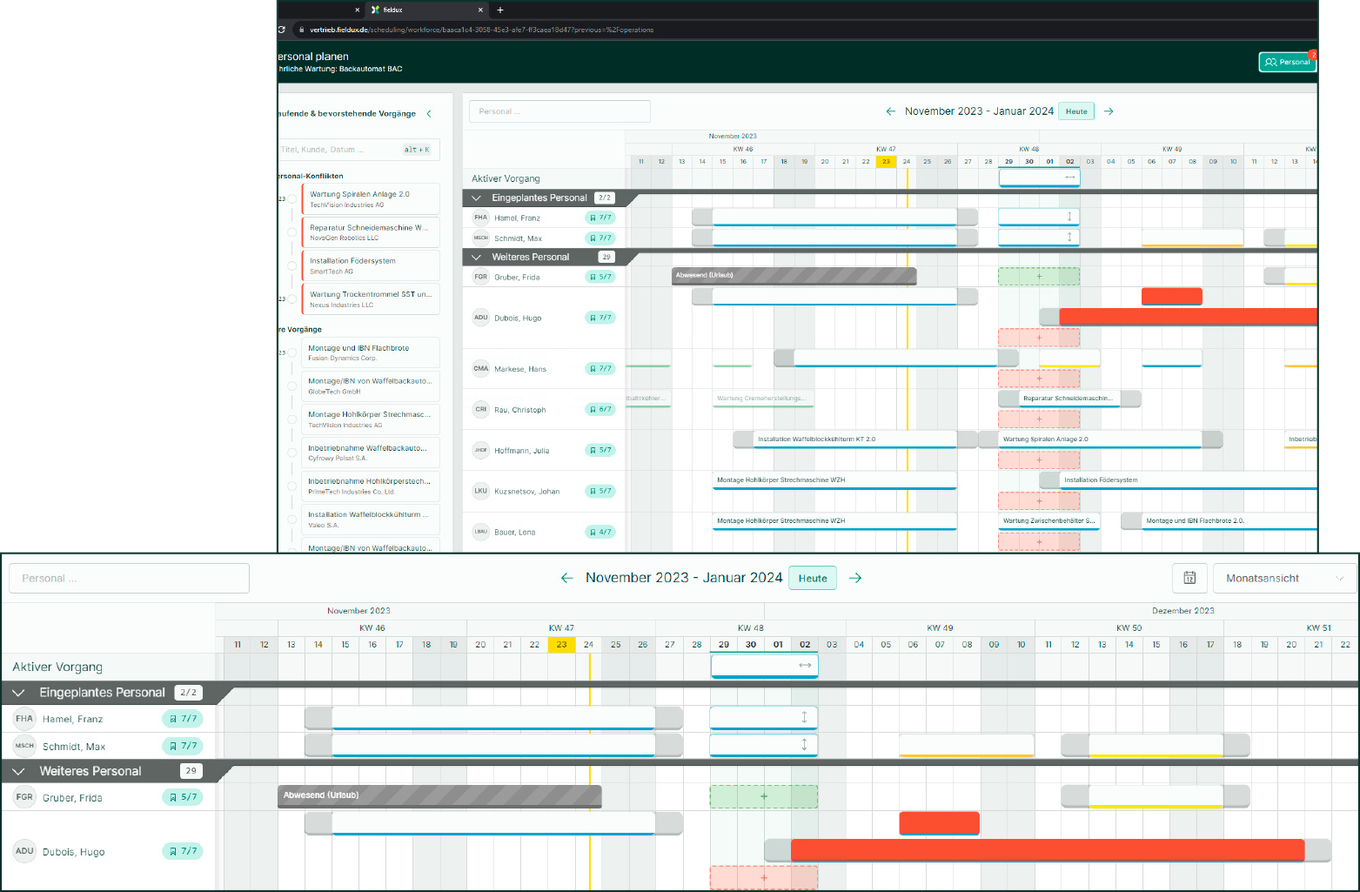Collapse the laufende & bevorstehende Vorgänge sidebar
This screenshot has width=1360, height=892.
coord(429,114)
